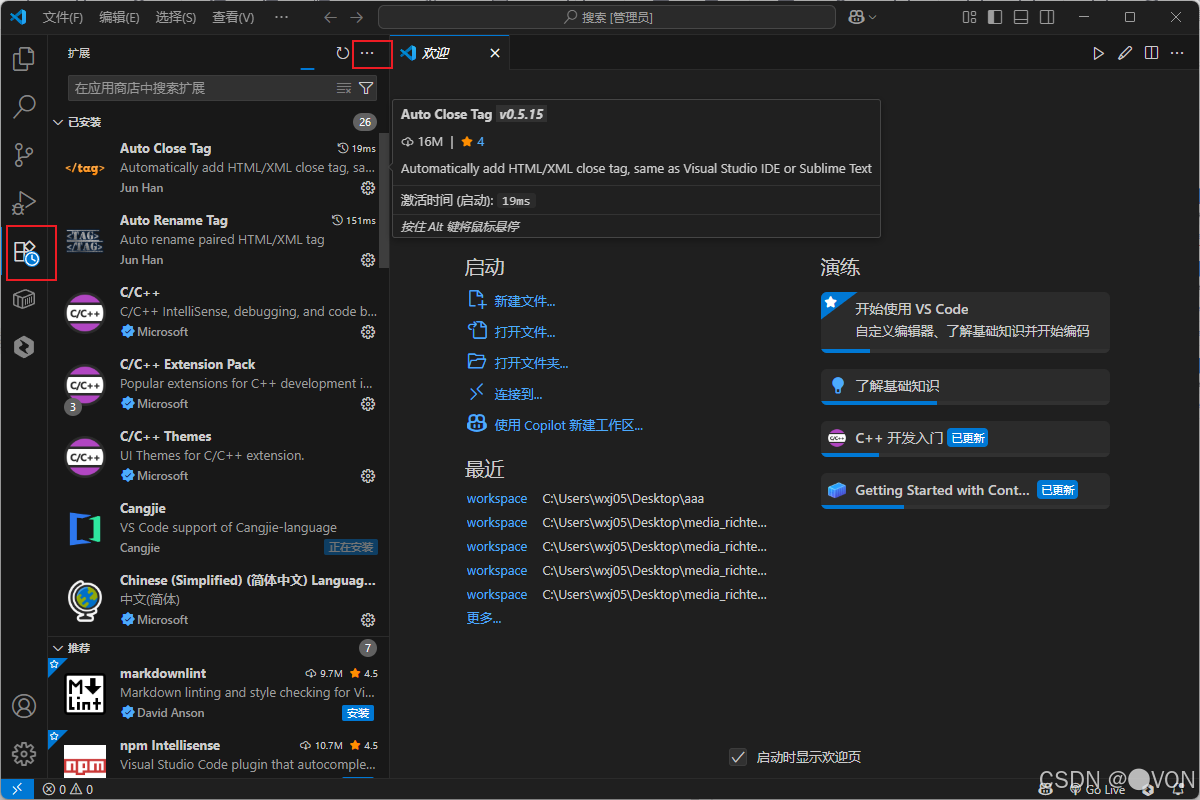Viewport: 1200px width, 800px height.
Task: Open manage gear for C/C++ Themes
Action: 368,476
